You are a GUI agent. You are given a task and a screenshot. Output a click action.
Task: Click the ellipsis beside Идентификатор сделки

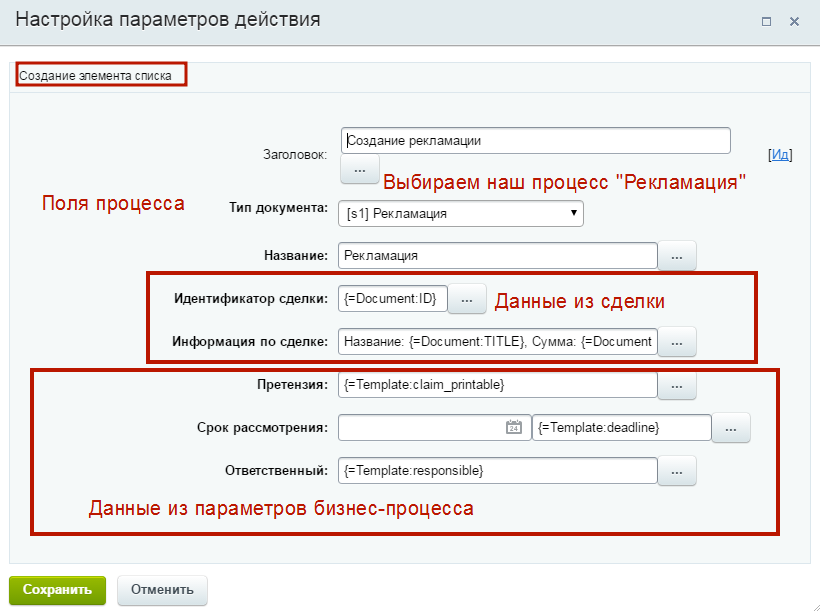point(465,299)
